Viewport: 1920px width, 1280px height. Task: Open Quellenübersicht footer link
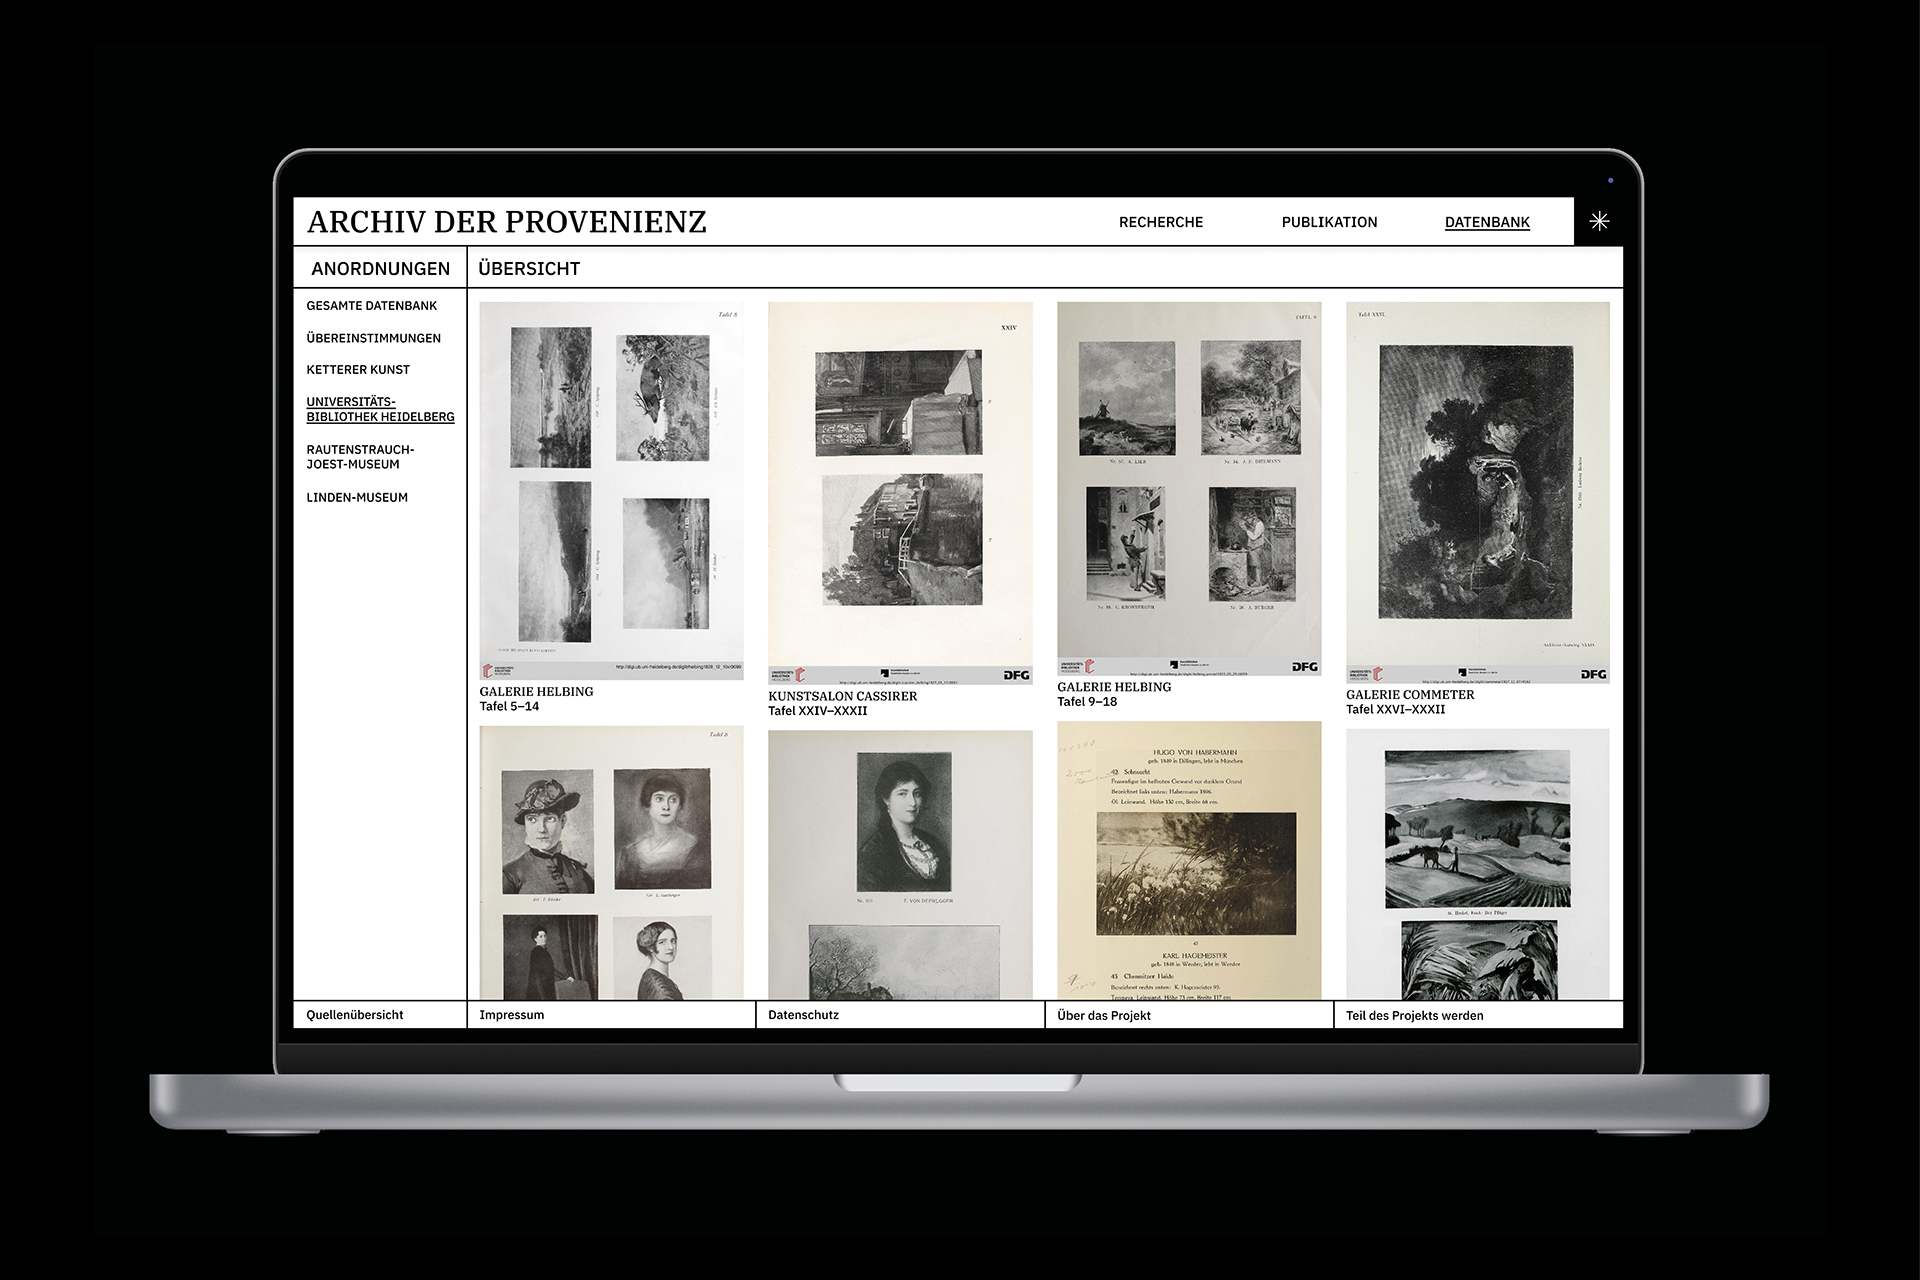(x=355, y=1015)
